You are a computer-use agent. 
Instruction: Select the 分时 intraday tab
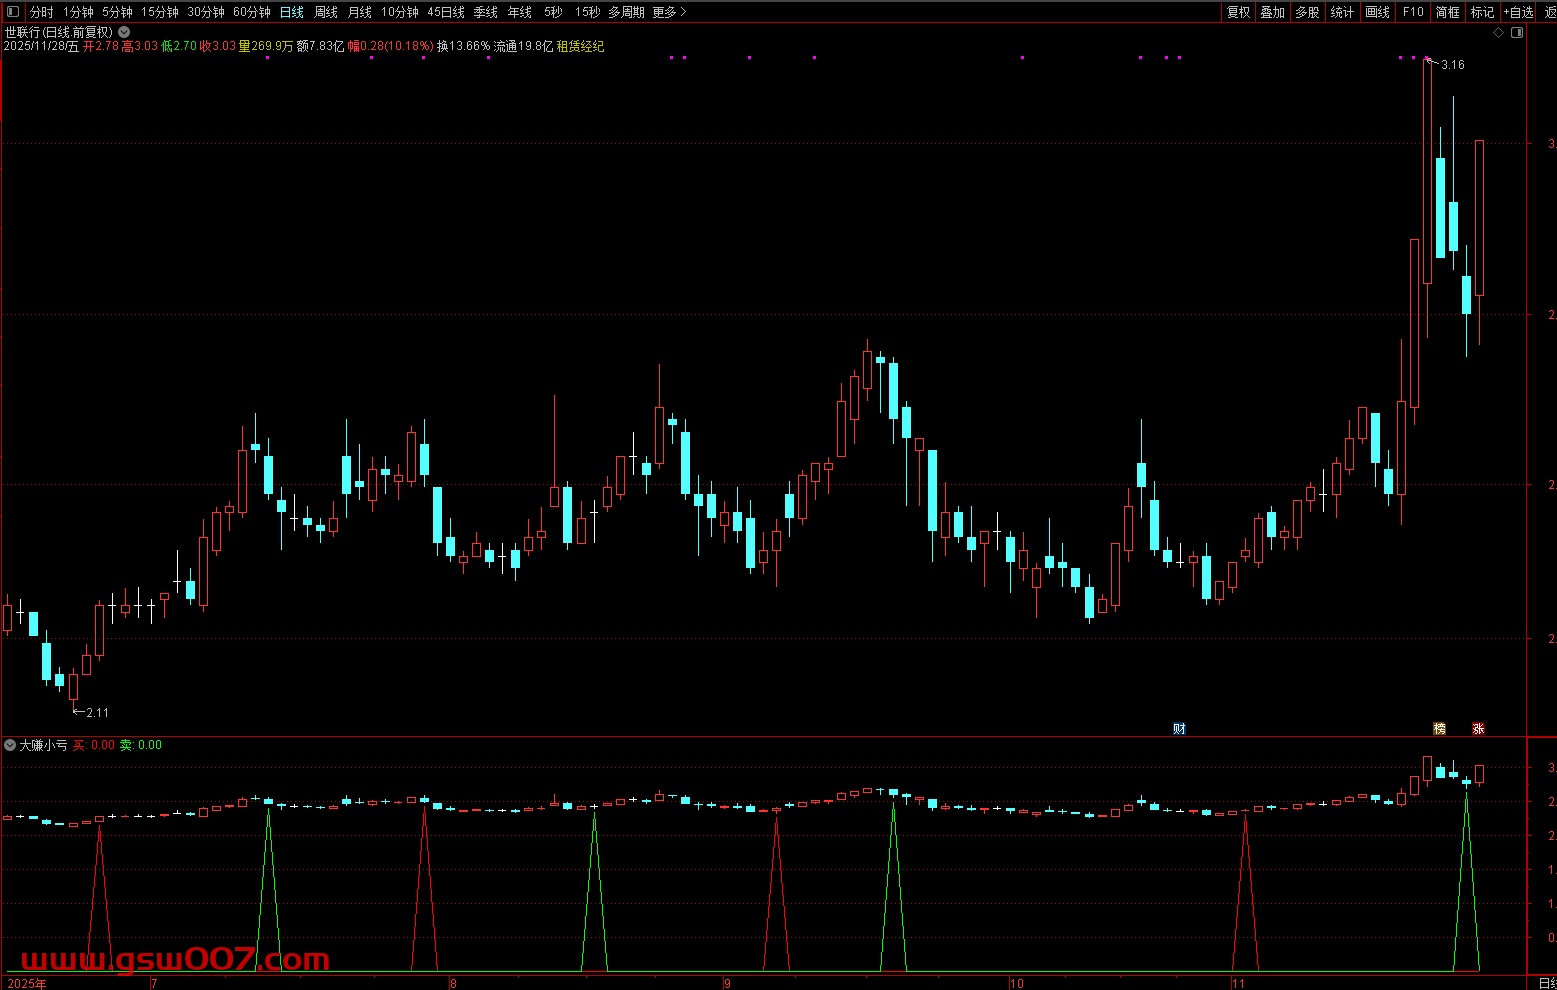point(41,12)
